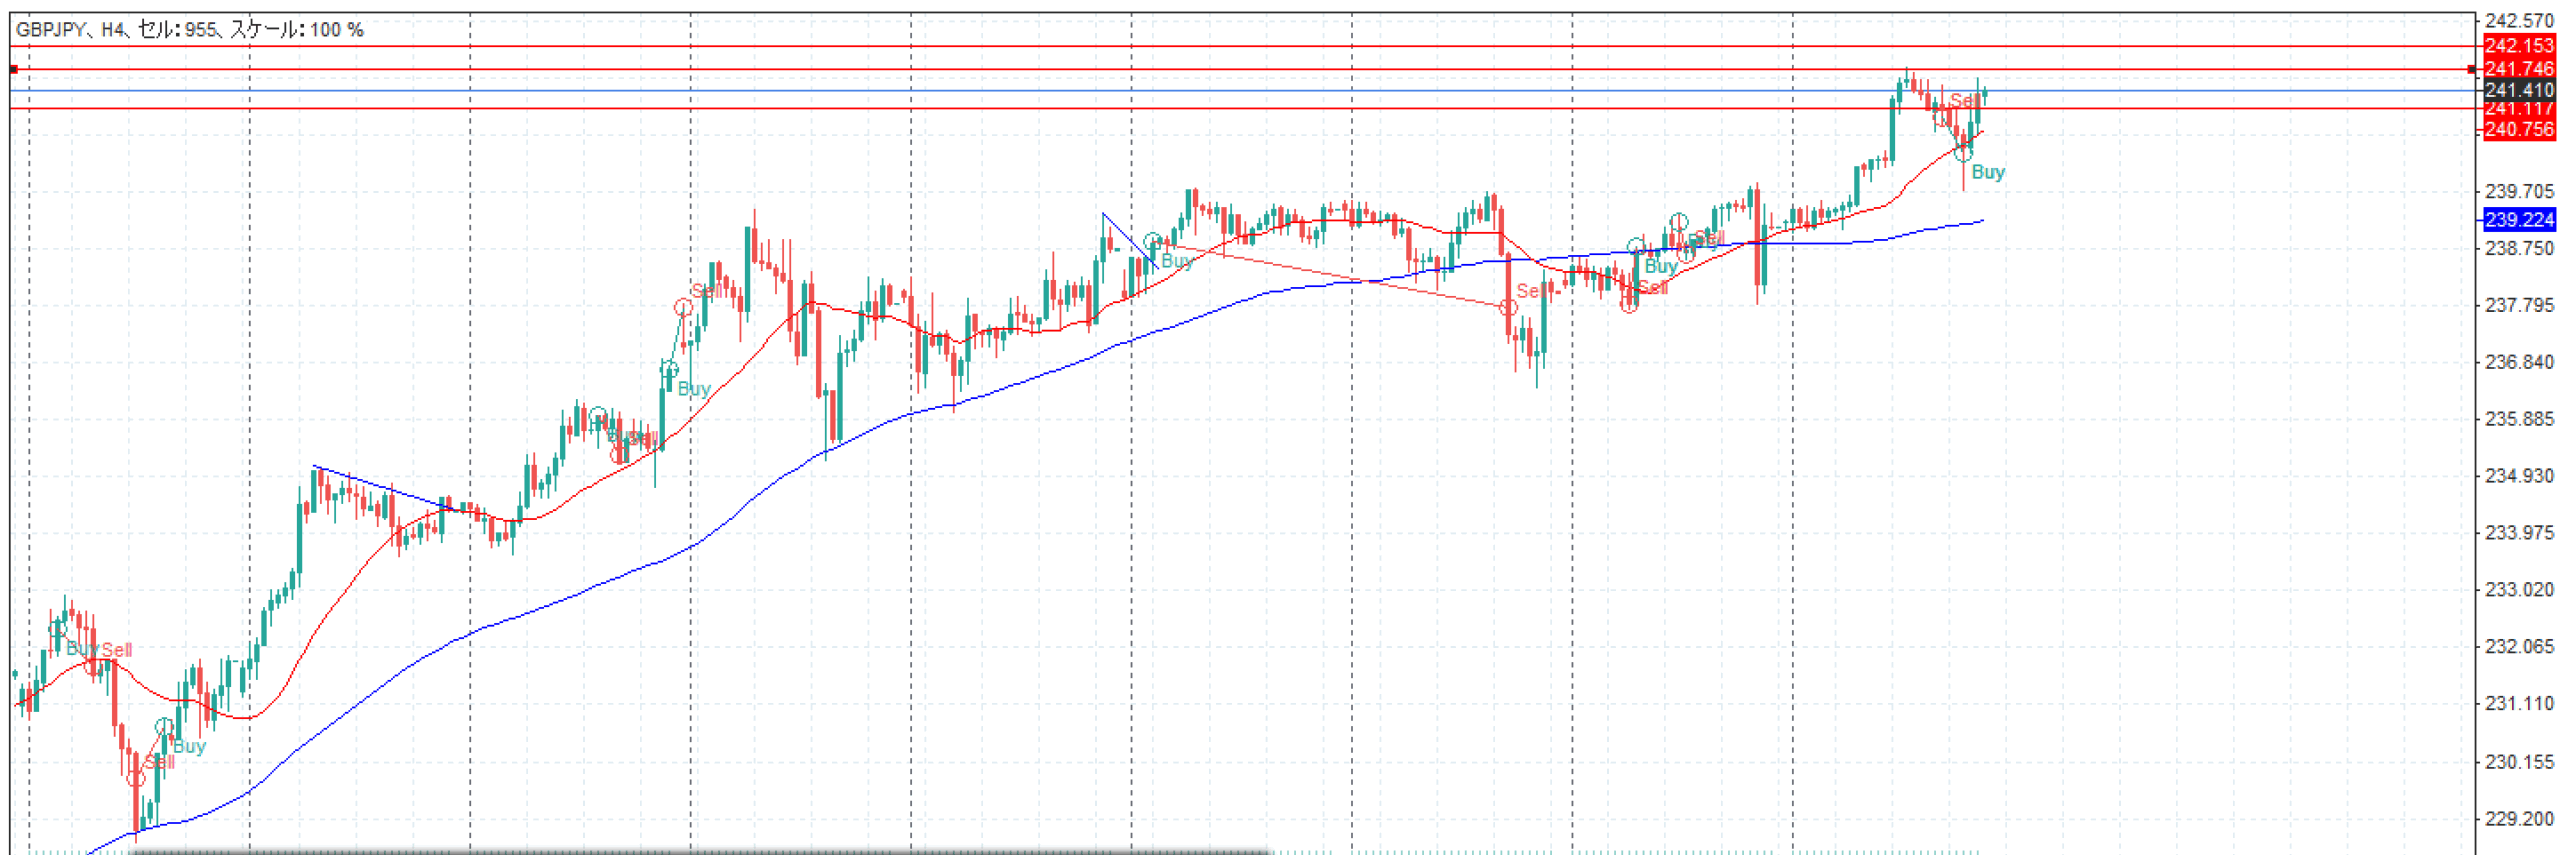Viewport: 2560px width, 855px height.
Task: Click the 233.020 price axis label
Action: click(2518, 590)
